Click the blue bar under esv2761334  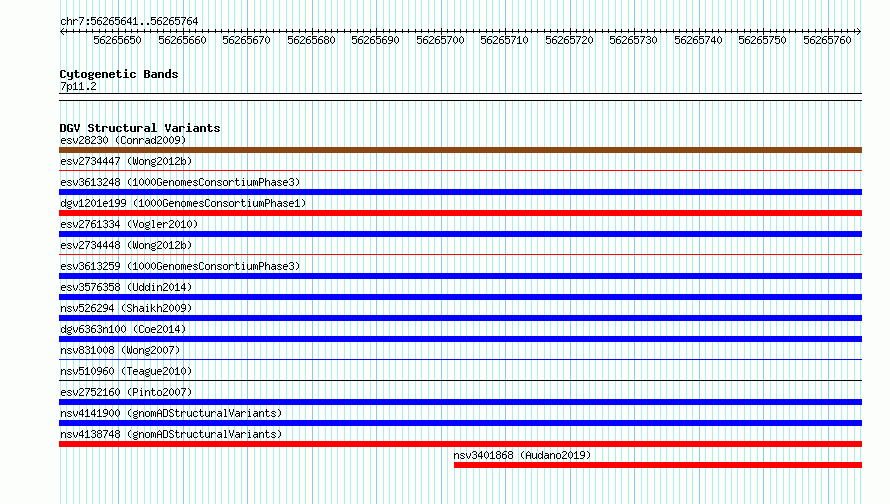pos(460,234)
